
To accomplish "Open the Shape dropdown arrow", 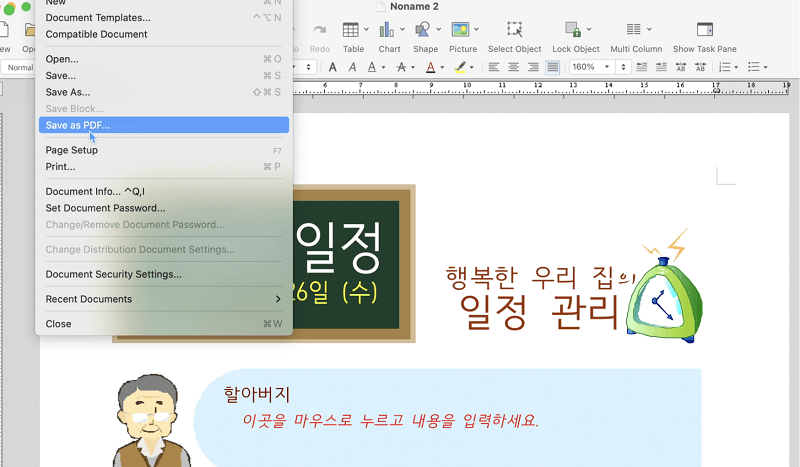I will [438, 30].
